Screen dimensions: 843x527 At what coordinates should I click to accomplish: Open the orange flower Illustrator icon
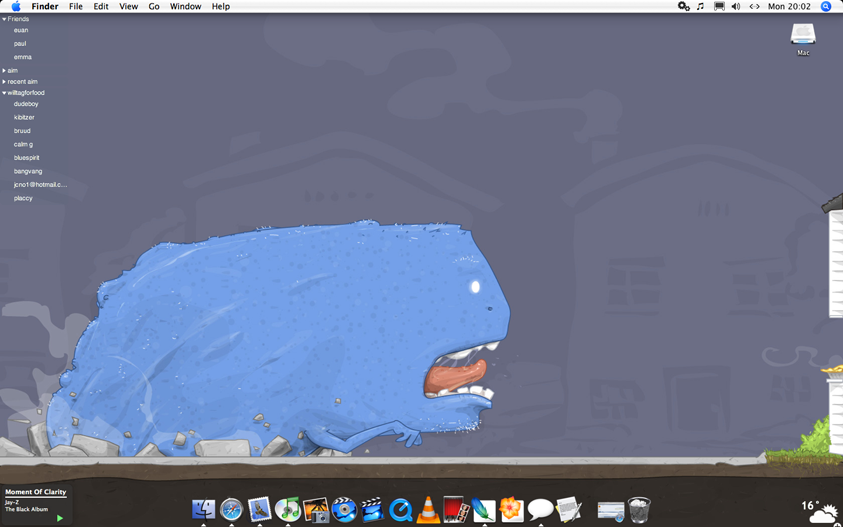pos(511,509)
